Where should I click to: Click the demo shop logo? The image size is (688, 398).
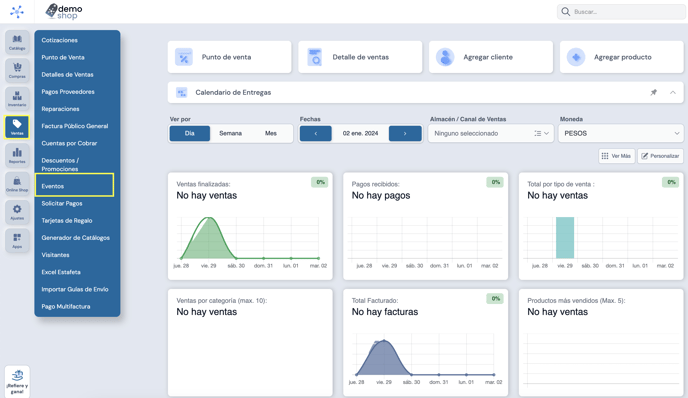[x=64, y=11]
